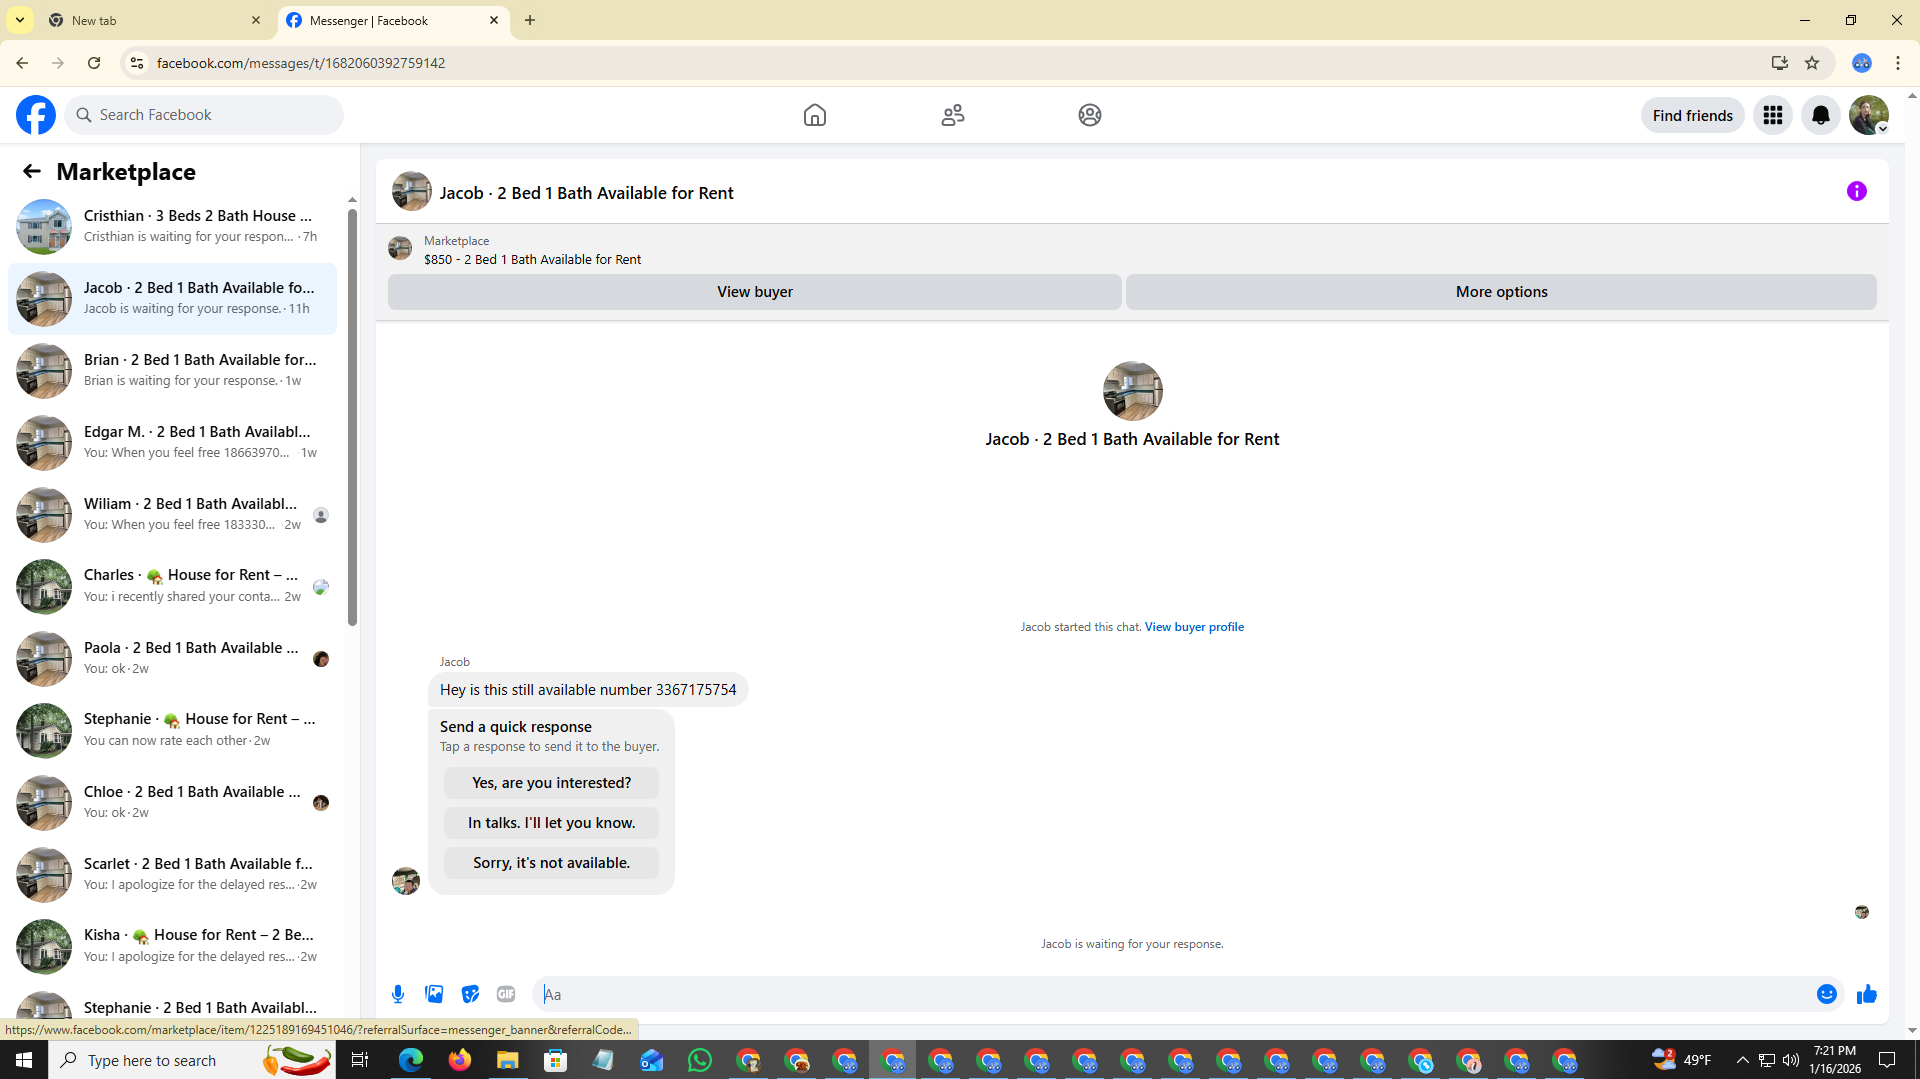Click the View buyer button
This screenshot has height=1079, width=1920.
755,292
